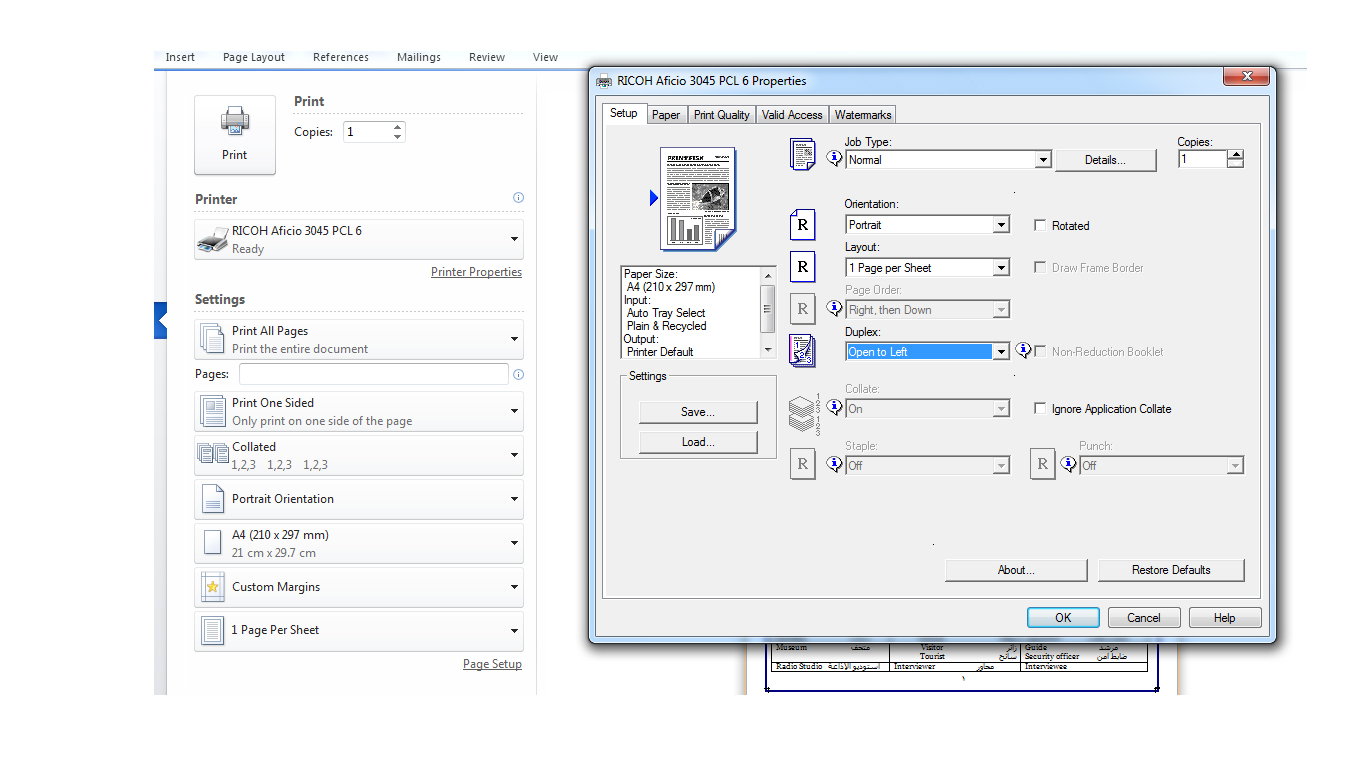The image size is (1366, 768).
Task: Click the printer info icon in Word
Action: (x=518, y=198)
